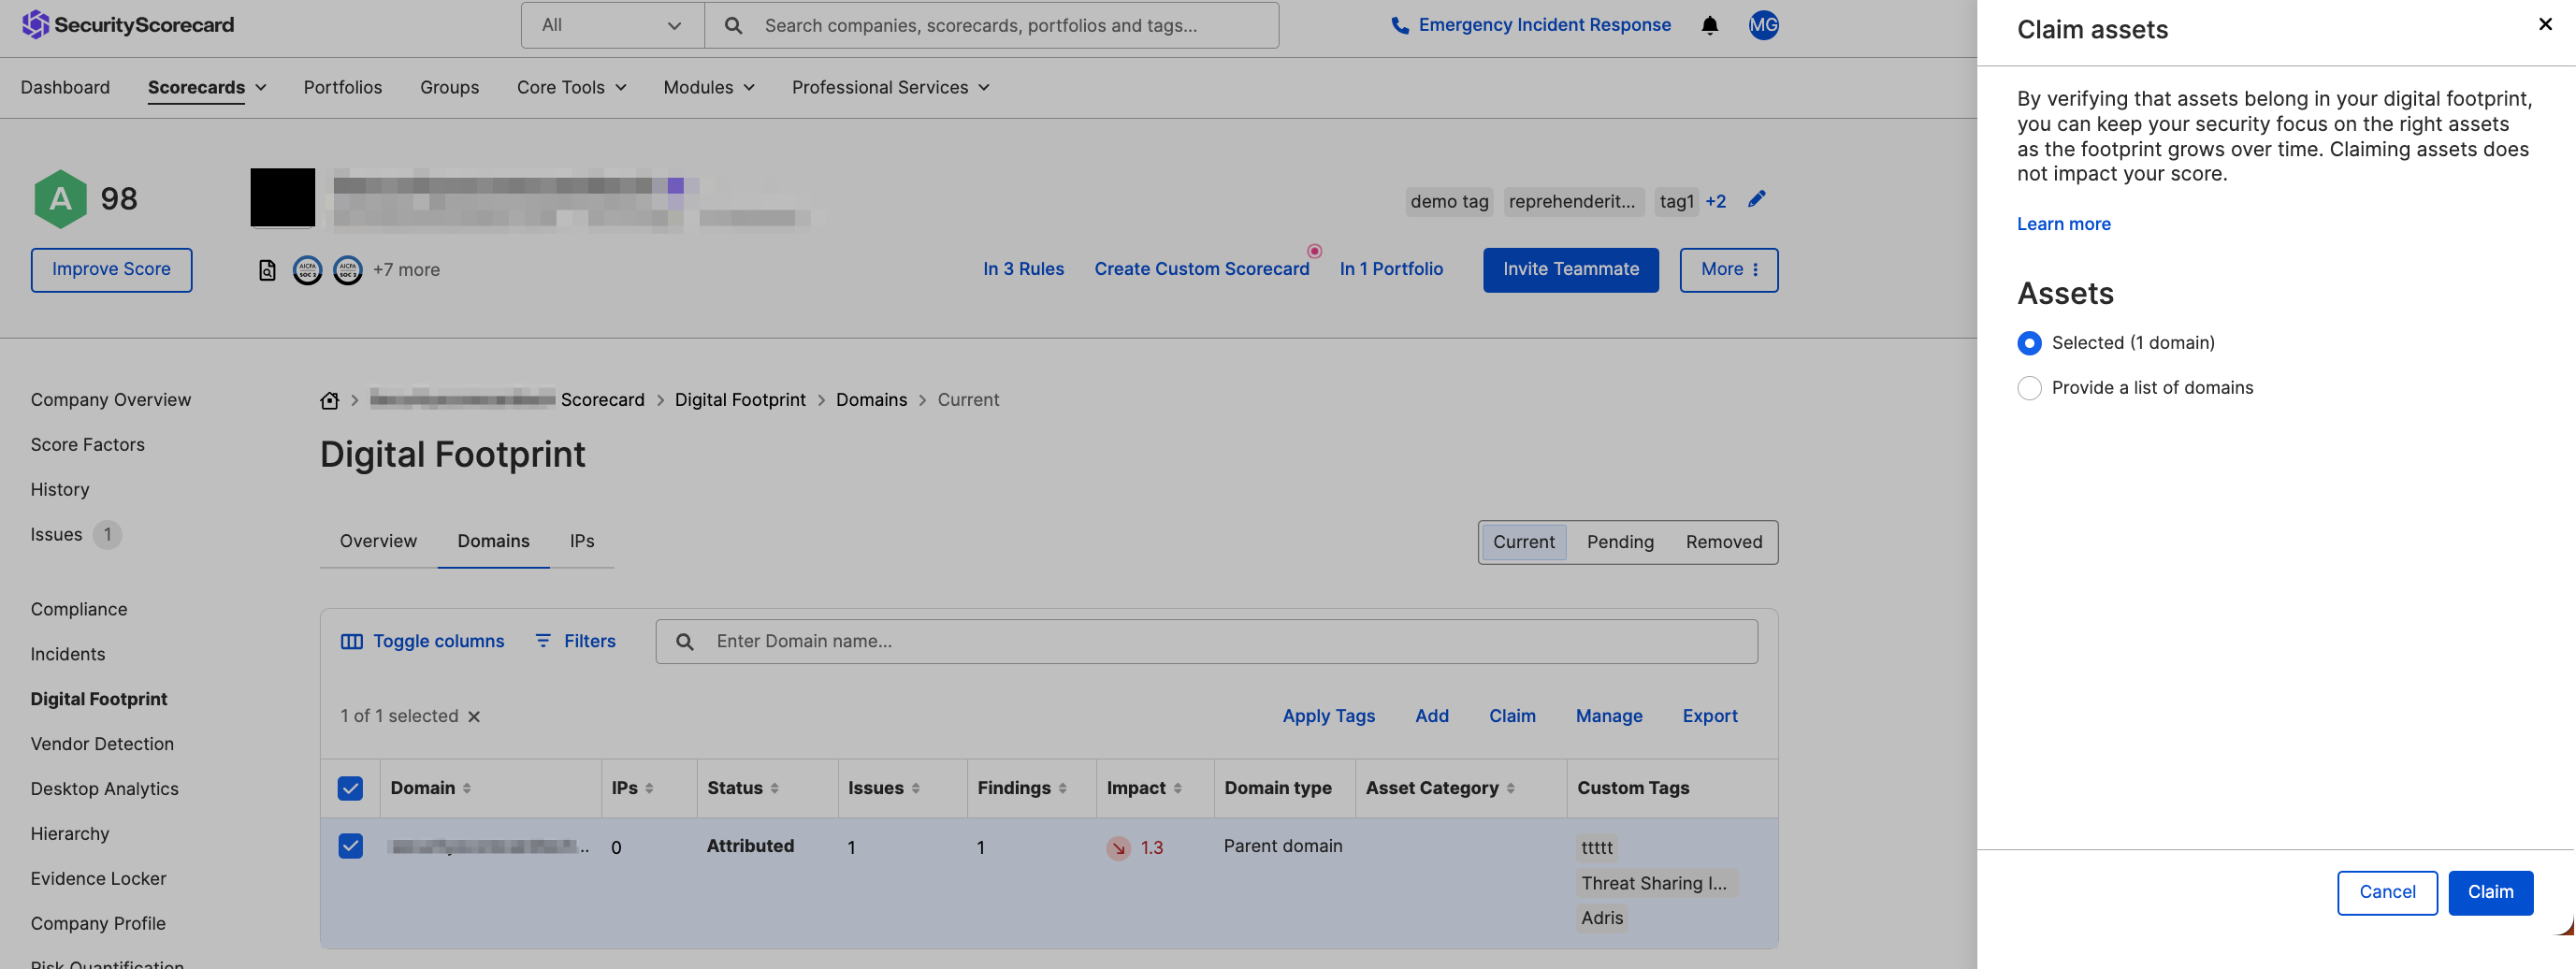
Task: Switch view to Pending
Action: (x=1620, y=542)
